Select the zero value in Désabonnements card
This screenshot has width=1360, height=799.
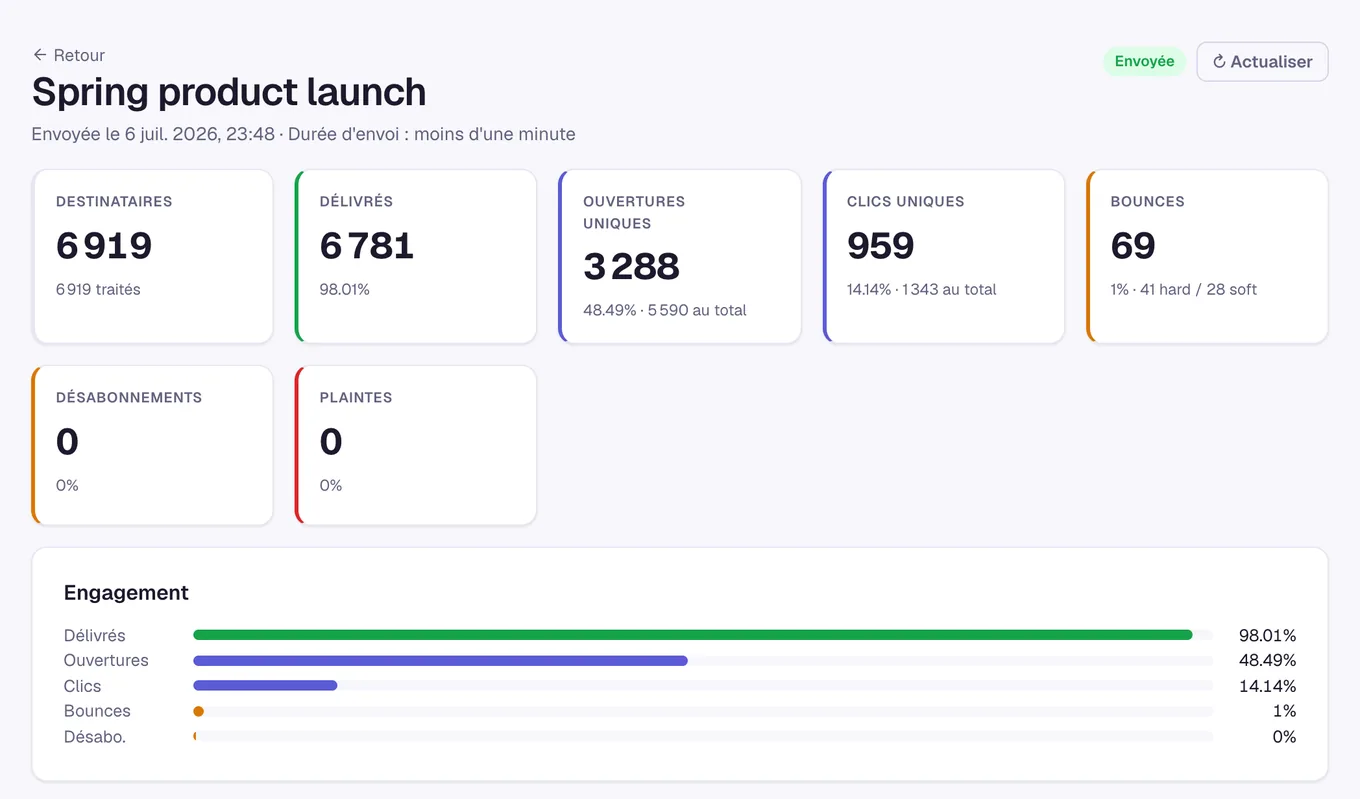[x=67, y=441]
